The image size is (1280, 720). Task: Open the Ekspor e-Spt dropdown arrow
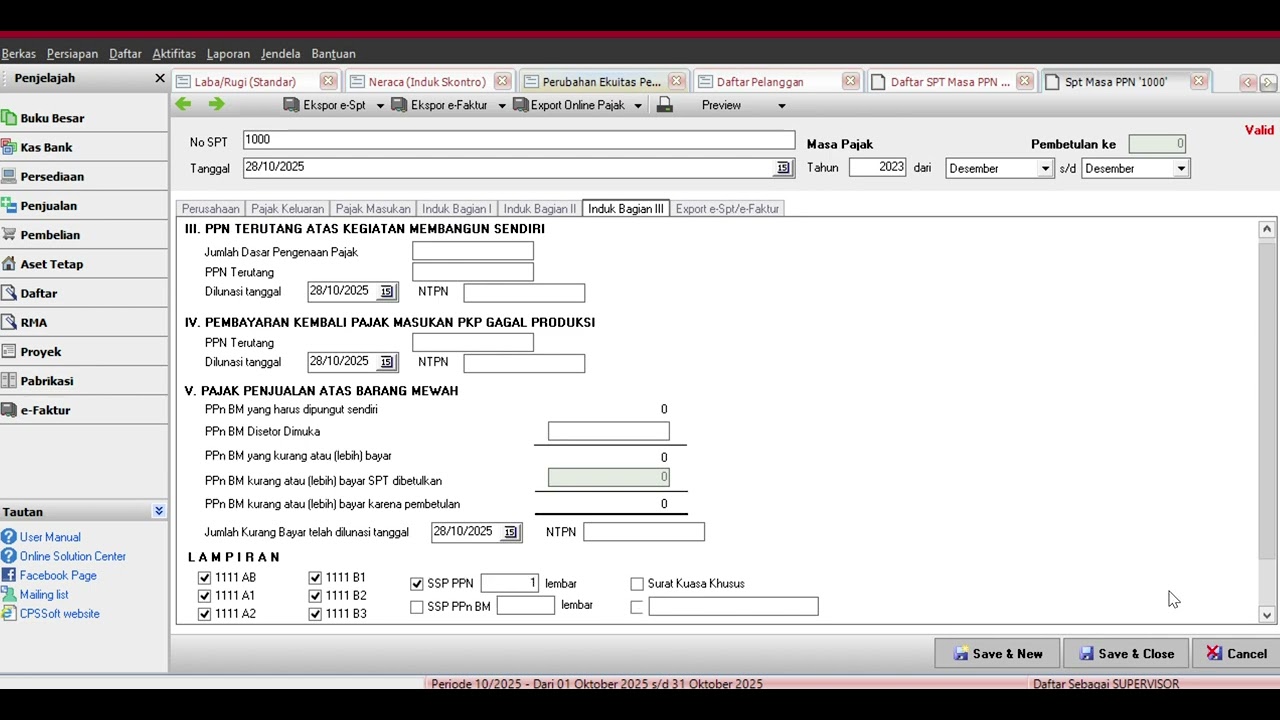[x=380, y=106]
